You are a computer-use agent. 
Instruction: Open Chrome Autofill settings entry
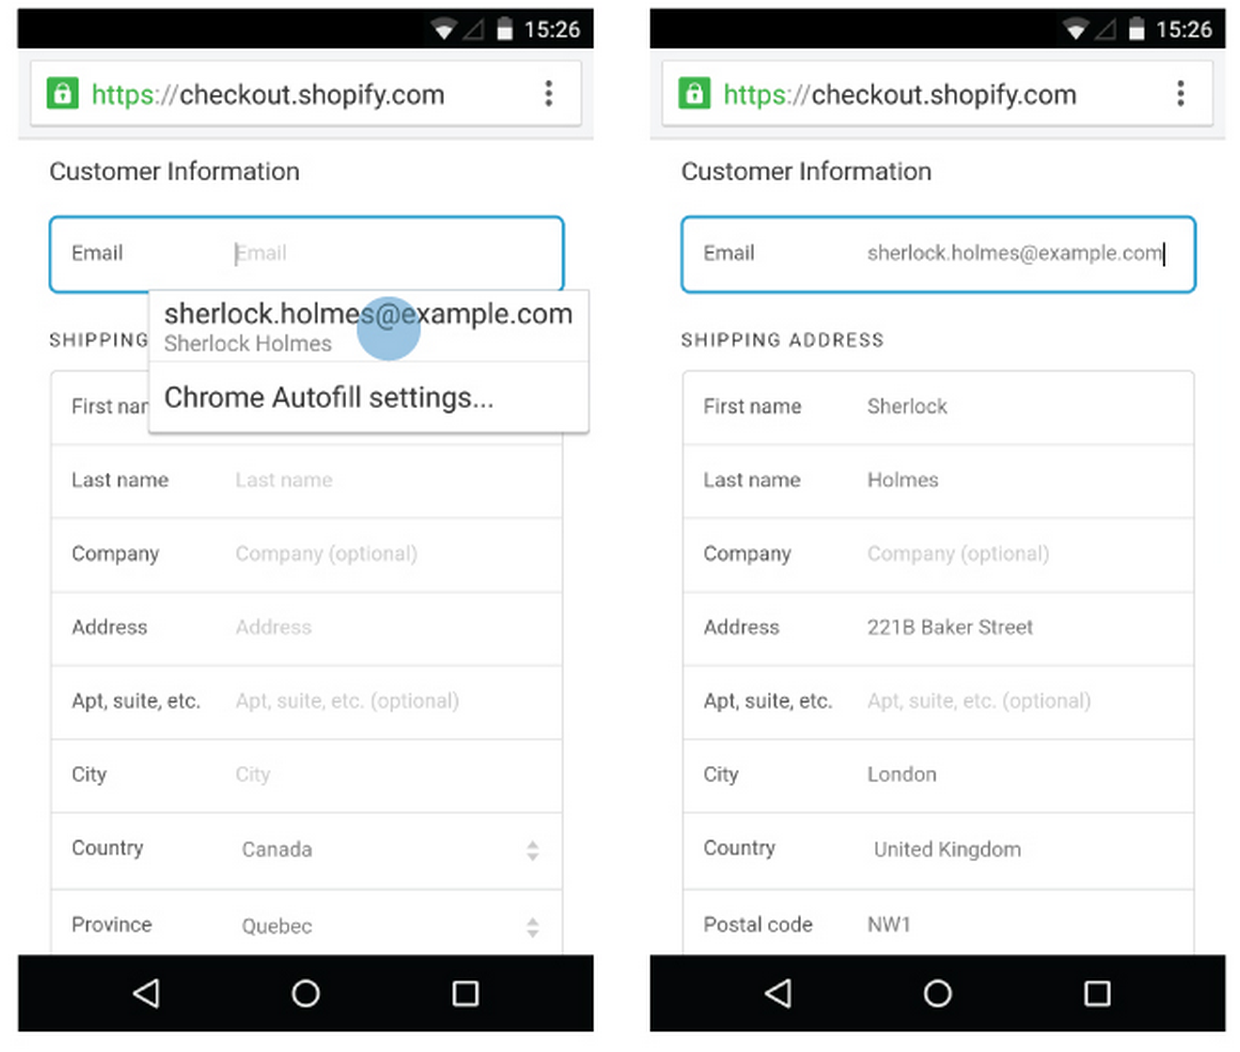368,397
